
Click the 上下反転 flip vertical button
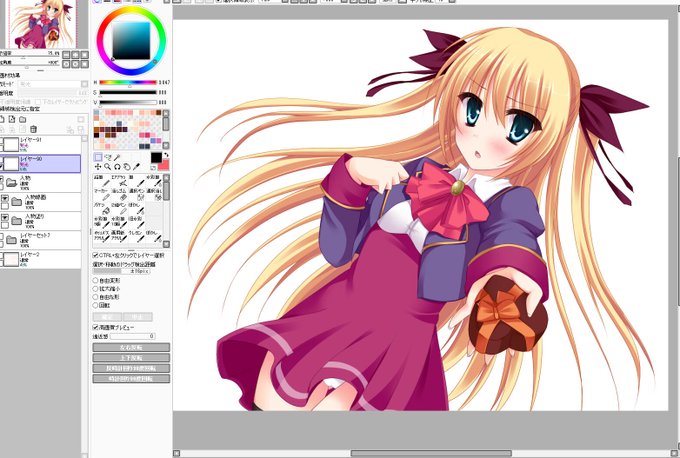click(131, 358)
